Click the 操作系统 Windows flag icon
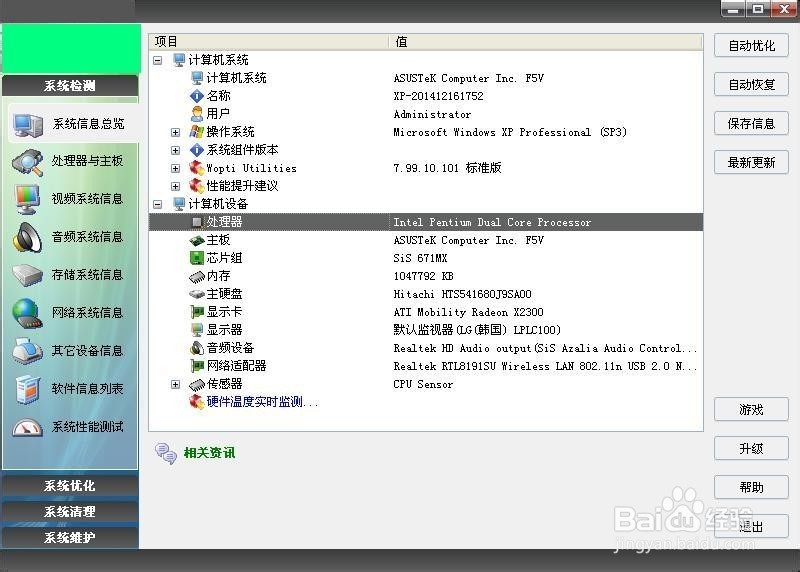Image resolution: width=800 pixels, height=572 pixels. (x=196, y=132)
